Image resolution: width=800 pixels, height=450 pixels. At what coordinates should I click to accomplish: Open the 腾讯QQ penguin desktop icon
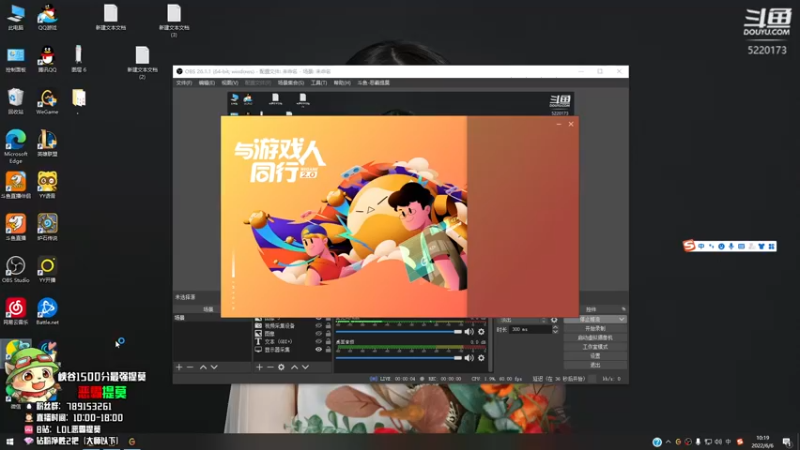47,59
